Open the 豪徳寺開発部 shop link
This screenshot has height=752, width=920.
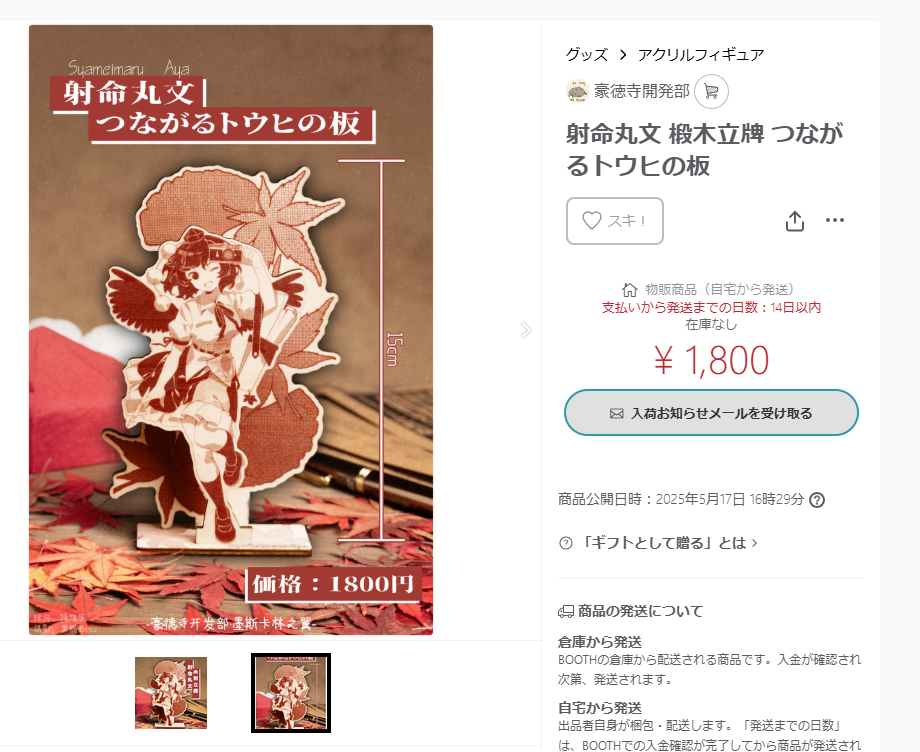tap(641, 91)
